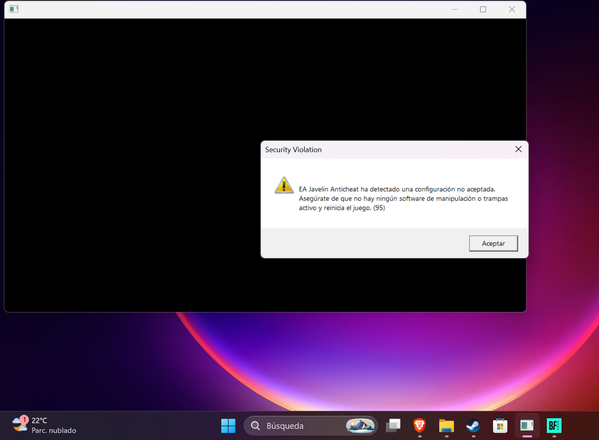
Task: Open Task View from the taskbar
Action: [393, 425]
